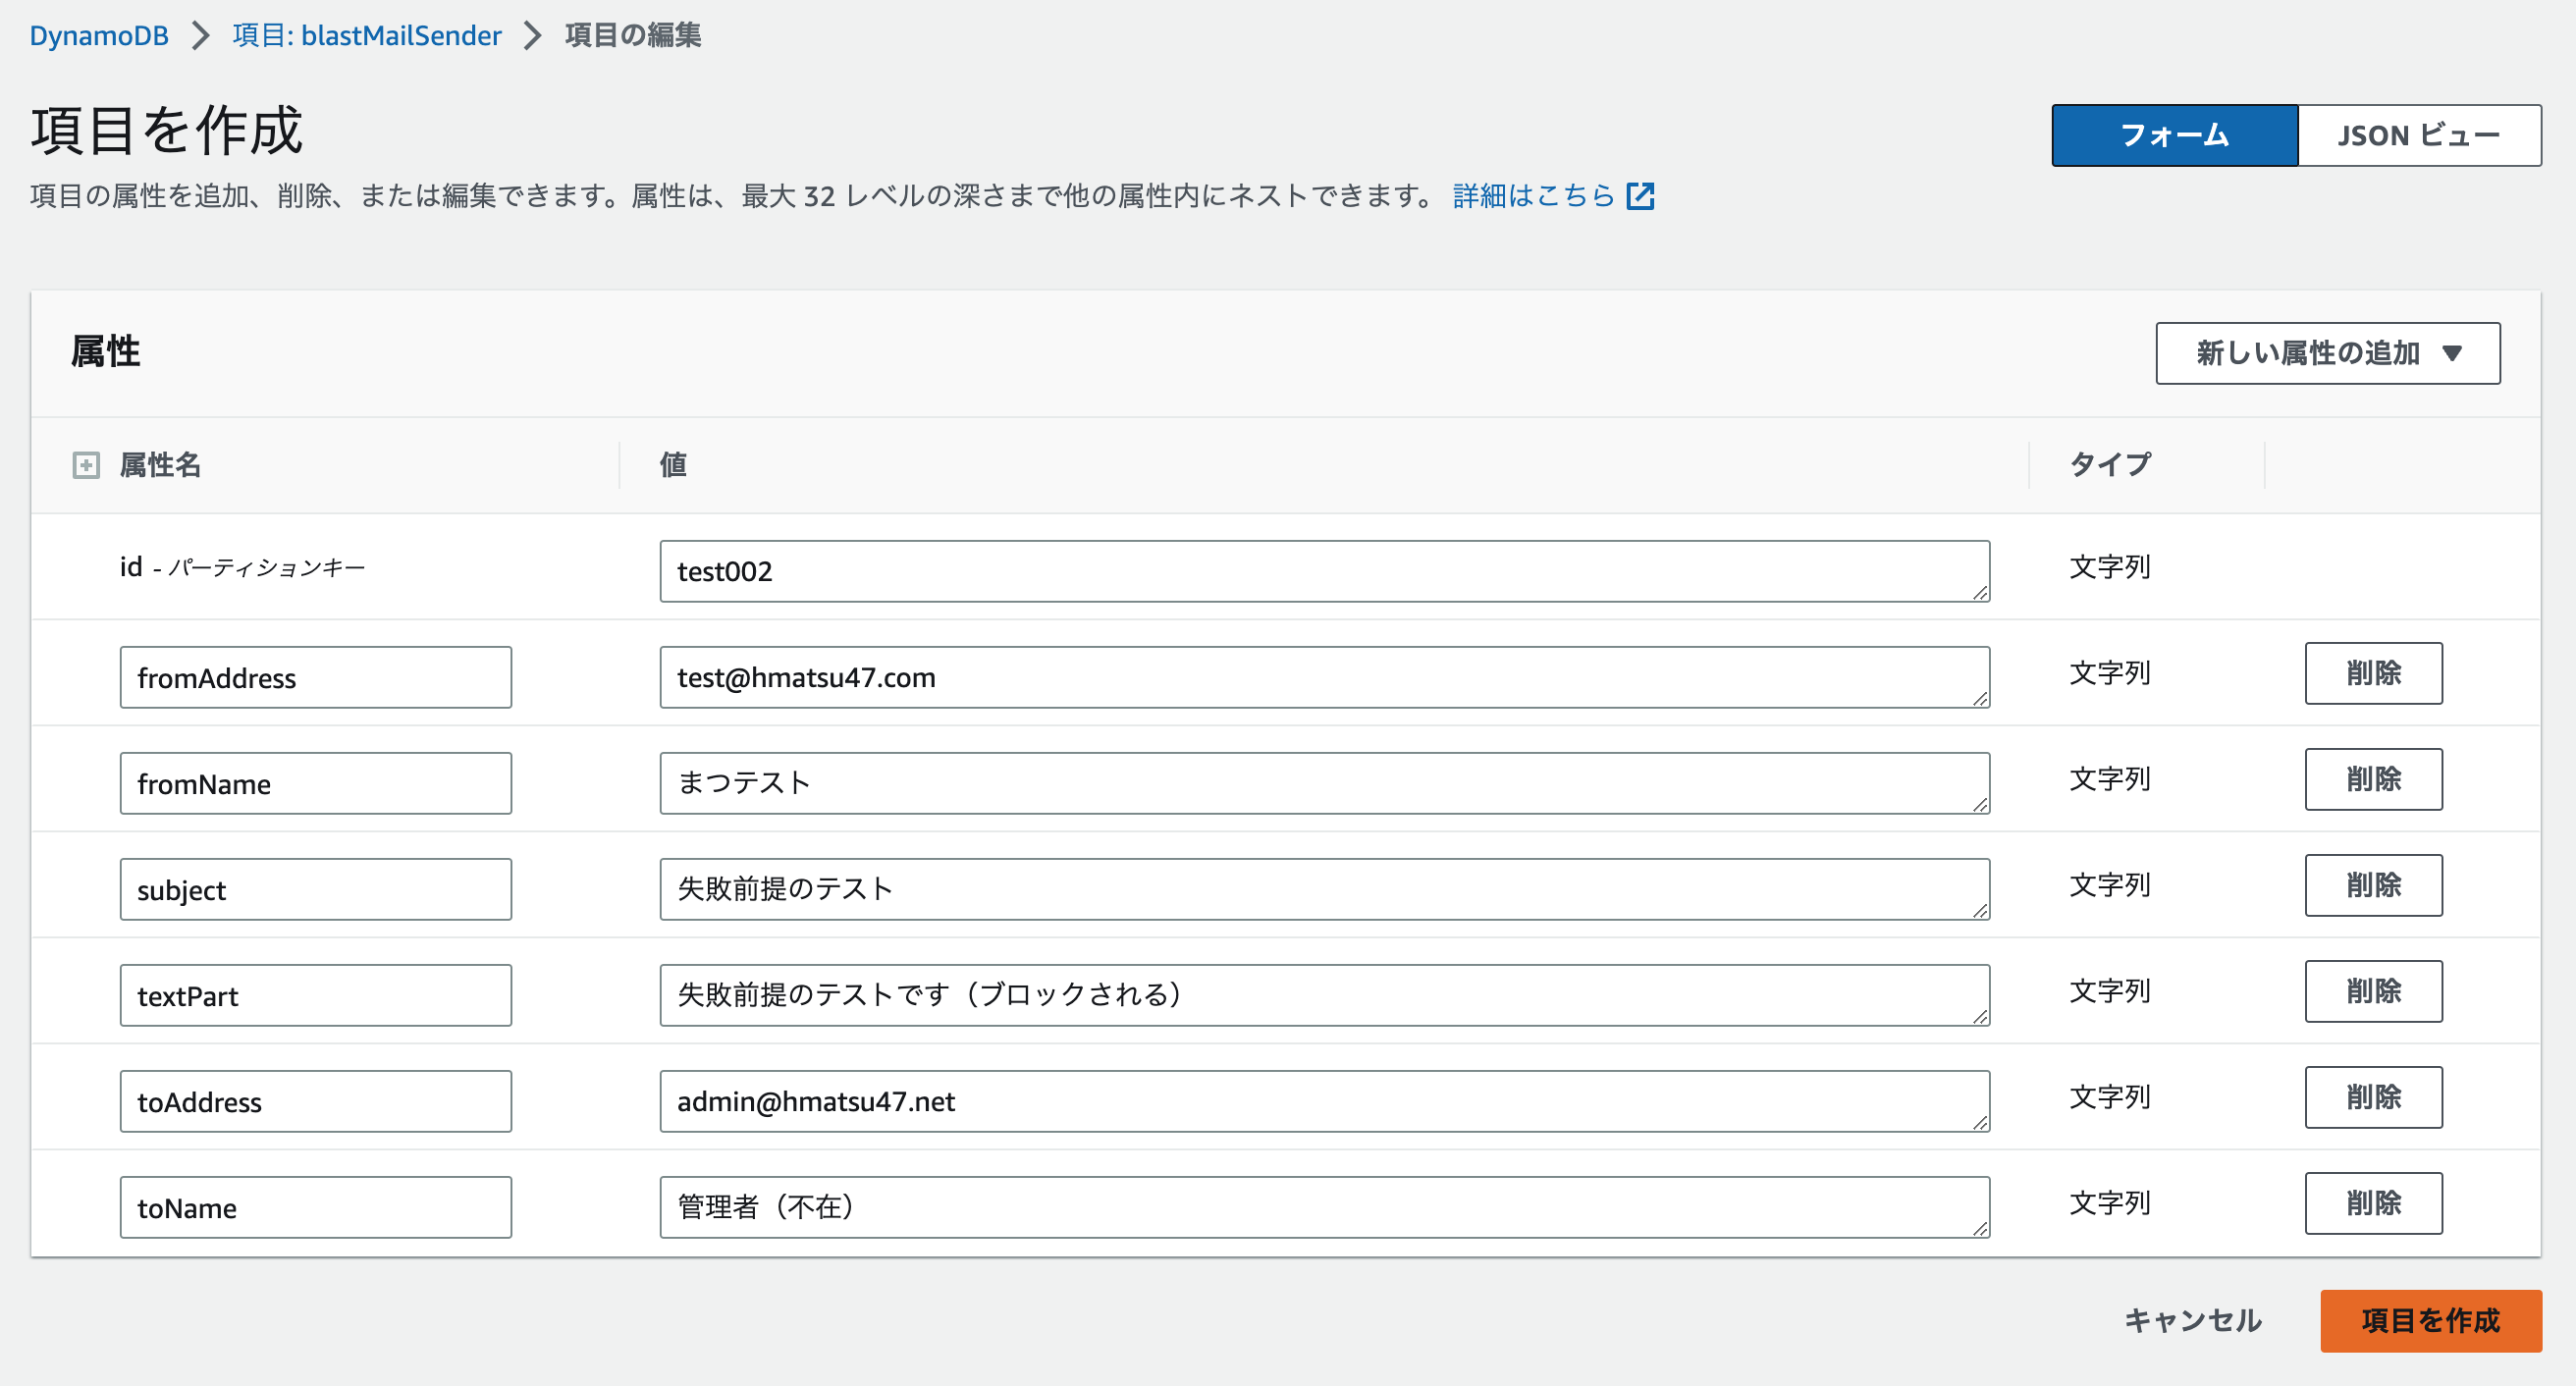Click the partition key value field containing test002
This screenshot has height=1386, width=2576.
[x=1324, y=571]
